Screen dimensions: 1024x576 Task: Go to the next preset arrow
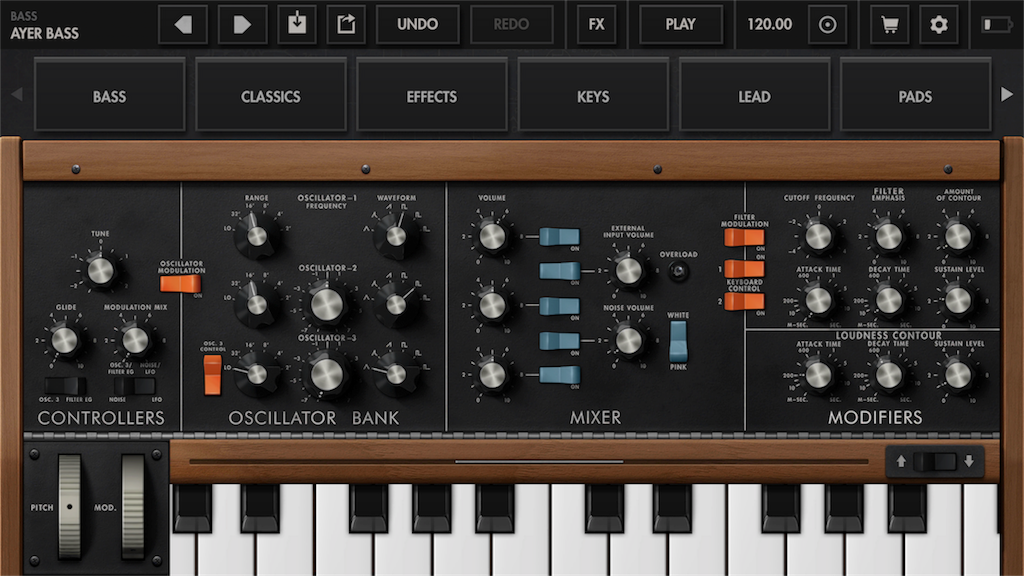[x=242, y=25]
